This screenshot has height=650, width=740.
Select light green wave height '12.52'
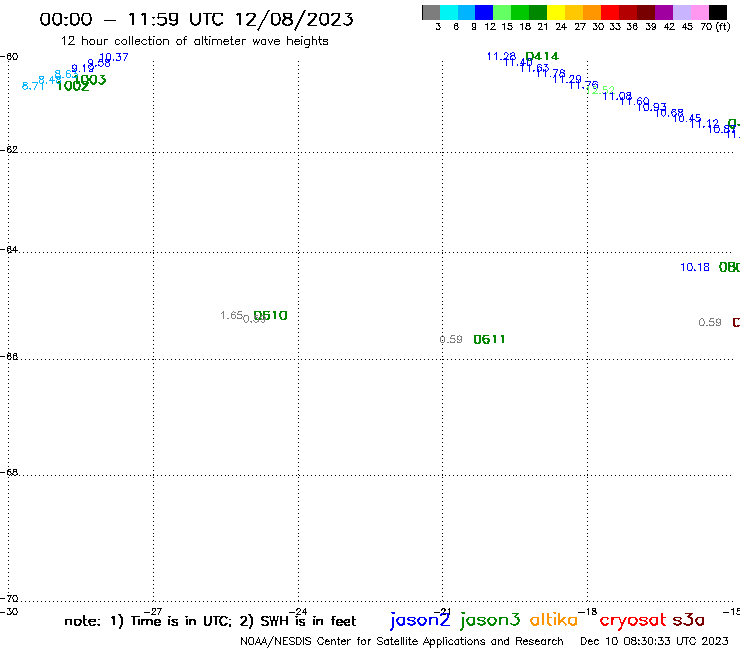pyautogui.click(x=600, y=90)
